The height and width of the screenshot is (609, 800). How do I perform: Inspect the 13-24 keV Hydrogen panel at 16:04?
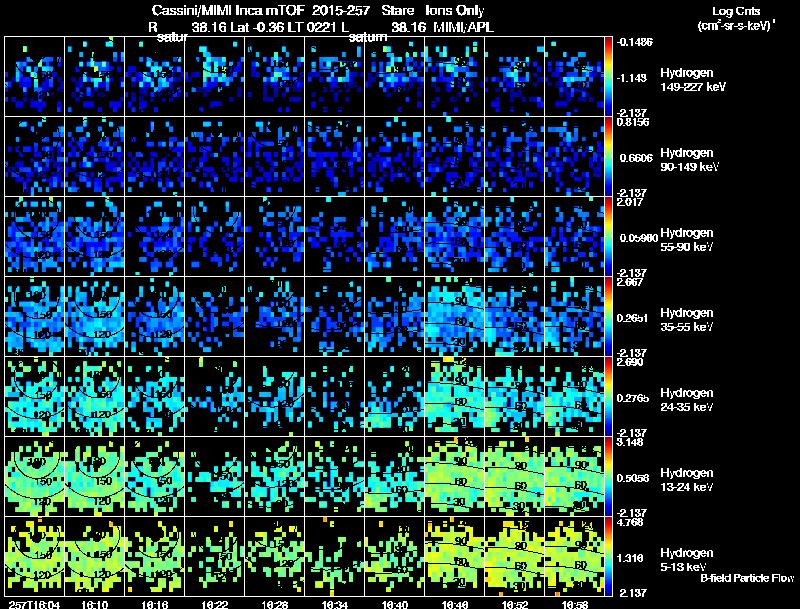(x=35, y=477)
